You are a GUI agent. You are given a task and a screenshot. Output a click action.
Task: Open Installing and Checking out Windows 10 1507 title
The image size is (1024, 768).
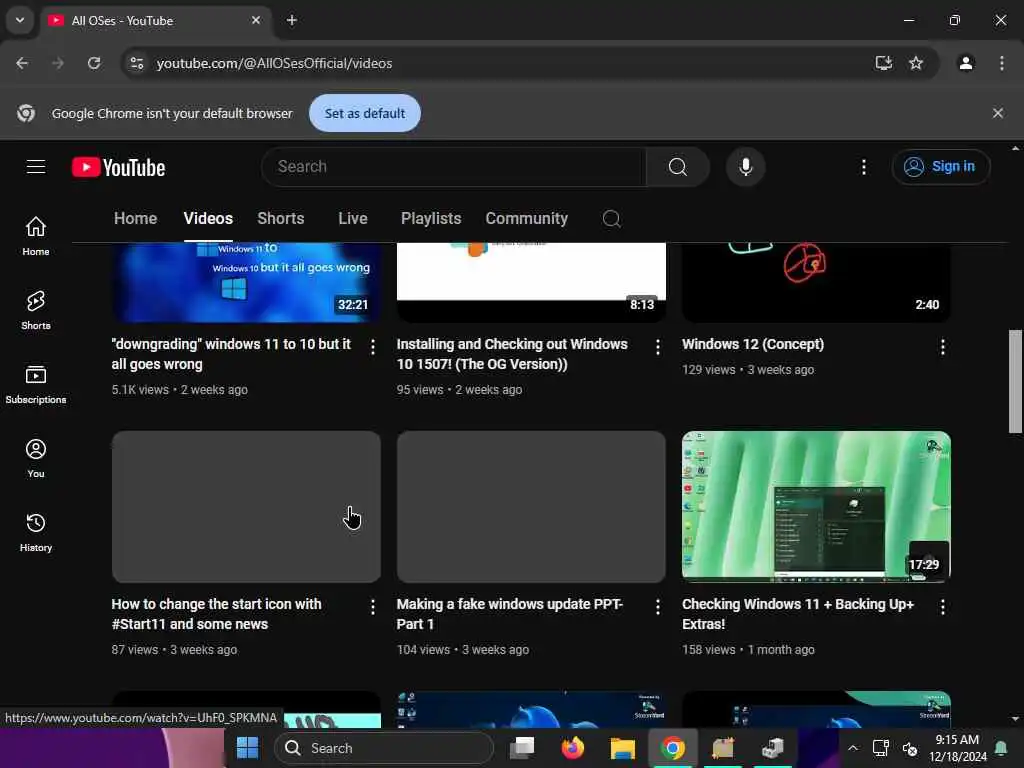click(x=512, y=354)
